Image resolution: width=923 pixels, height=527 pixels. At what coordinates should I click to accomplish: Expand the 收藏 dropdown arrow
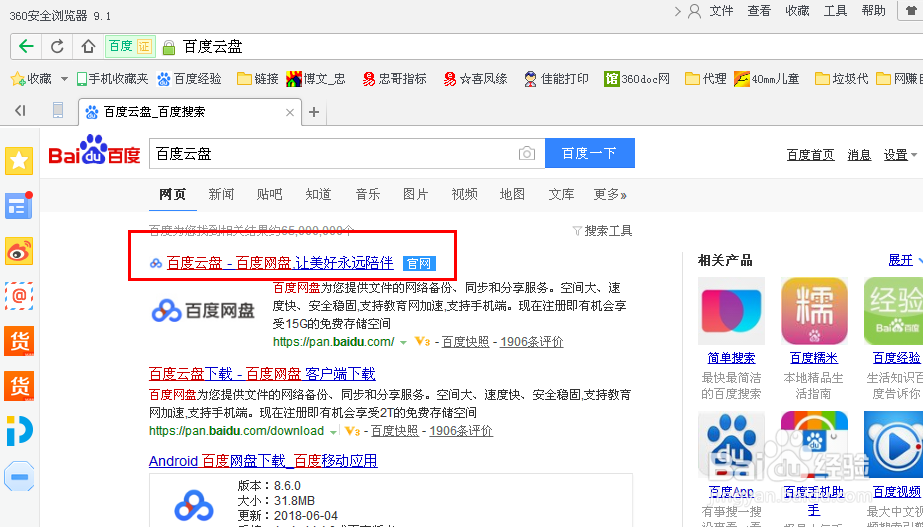64,79
